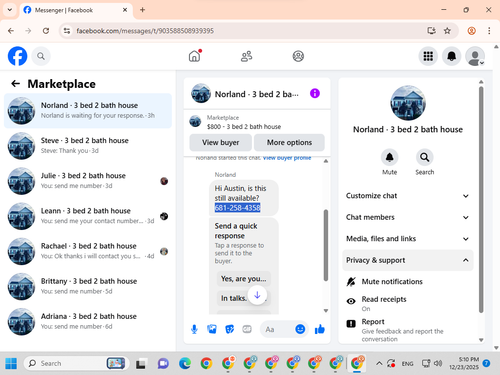The width and height of the screenshot is (500, 375).
Task: Expand Chat members section
Action: tap(408, 217)
